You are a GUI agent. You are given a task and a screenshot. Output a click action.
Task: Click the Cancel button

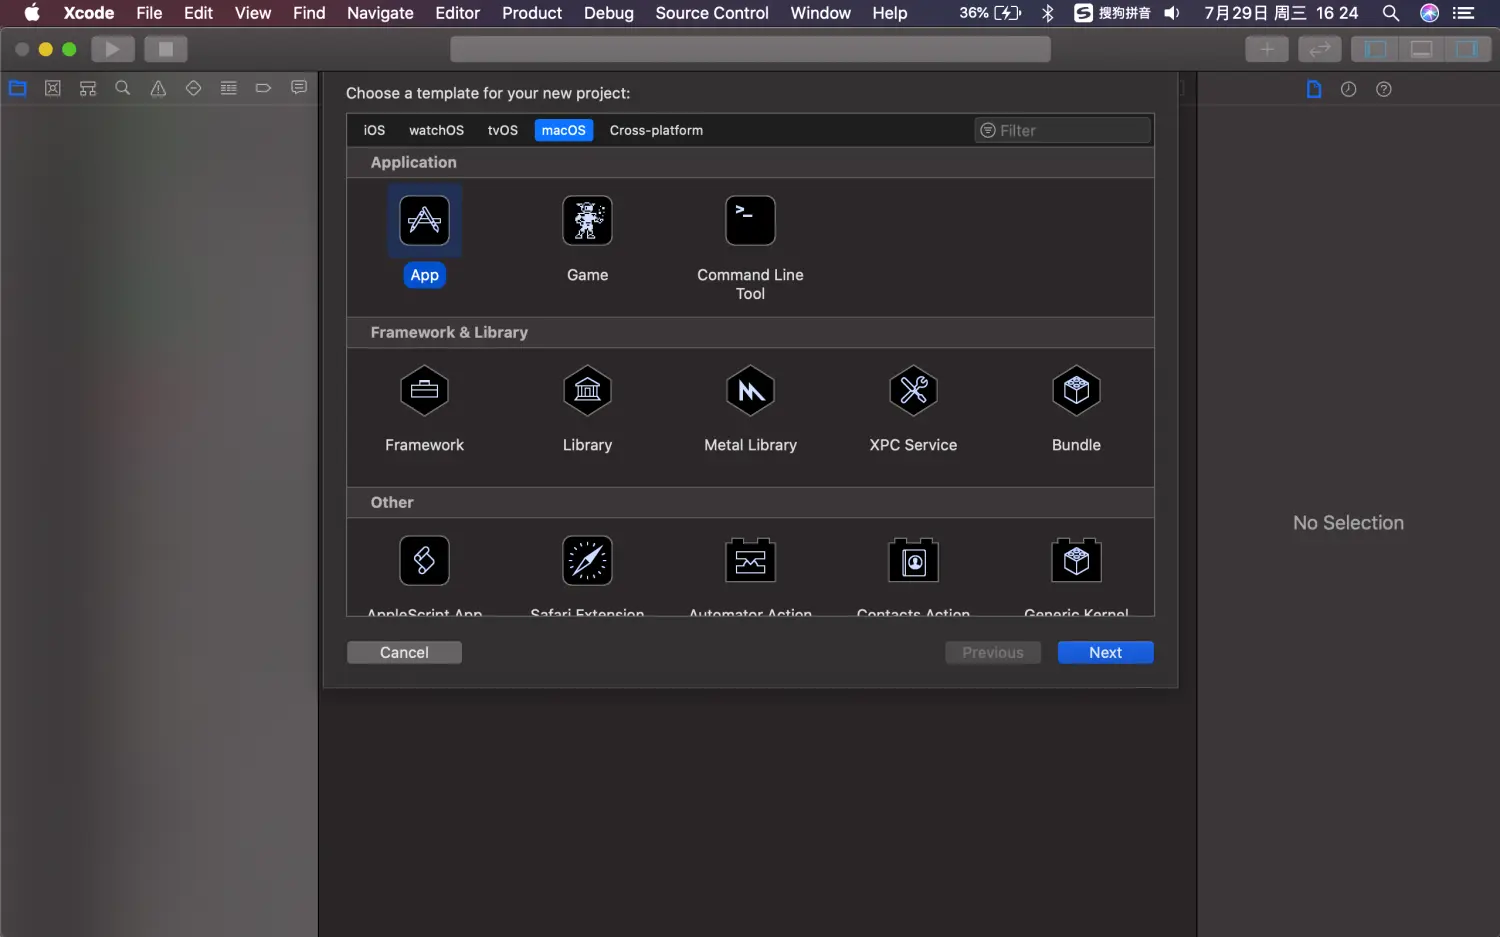[x=404, y=652]
